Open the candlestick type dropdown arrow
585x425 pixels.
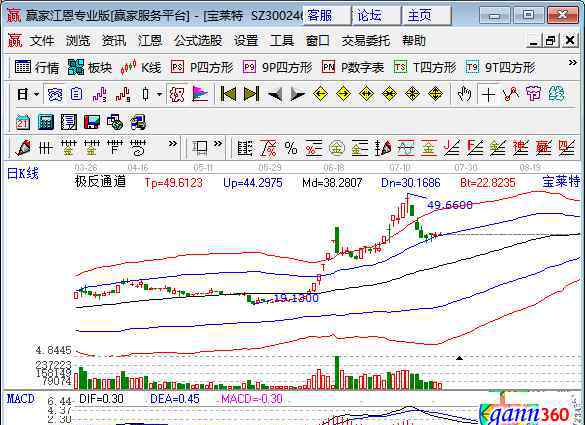(159, 94)
